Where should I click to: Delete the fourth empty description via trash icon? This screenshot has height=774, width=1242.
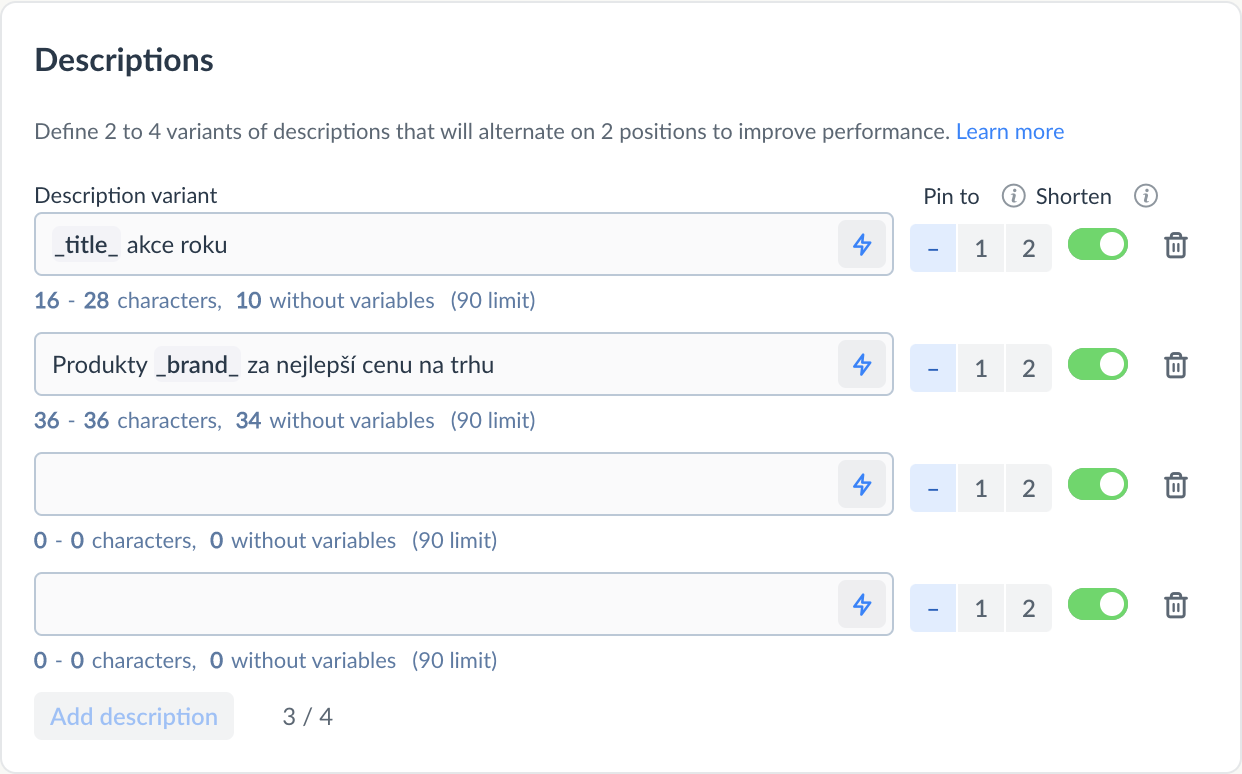click(x=1176, y=605)
